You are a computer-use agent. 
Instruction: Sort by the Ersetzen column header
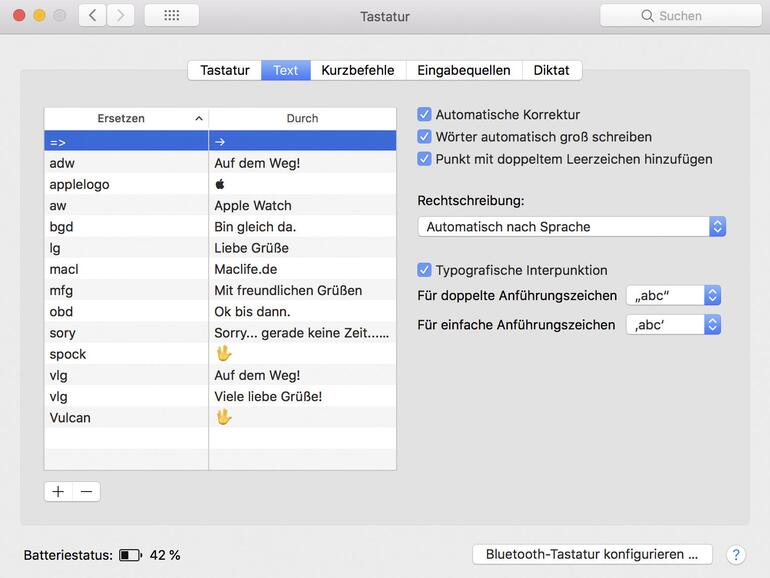125,118
